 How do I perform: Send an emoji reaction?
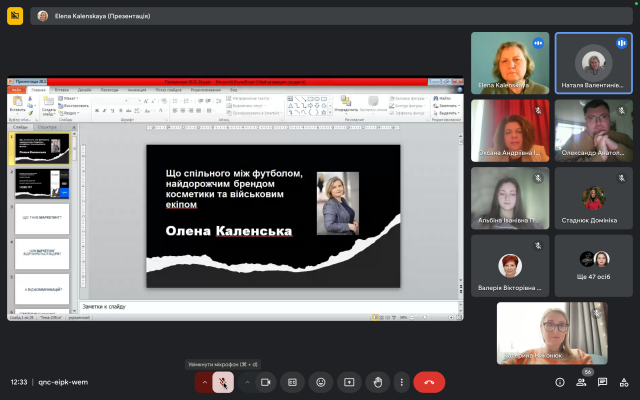(321, 382)
